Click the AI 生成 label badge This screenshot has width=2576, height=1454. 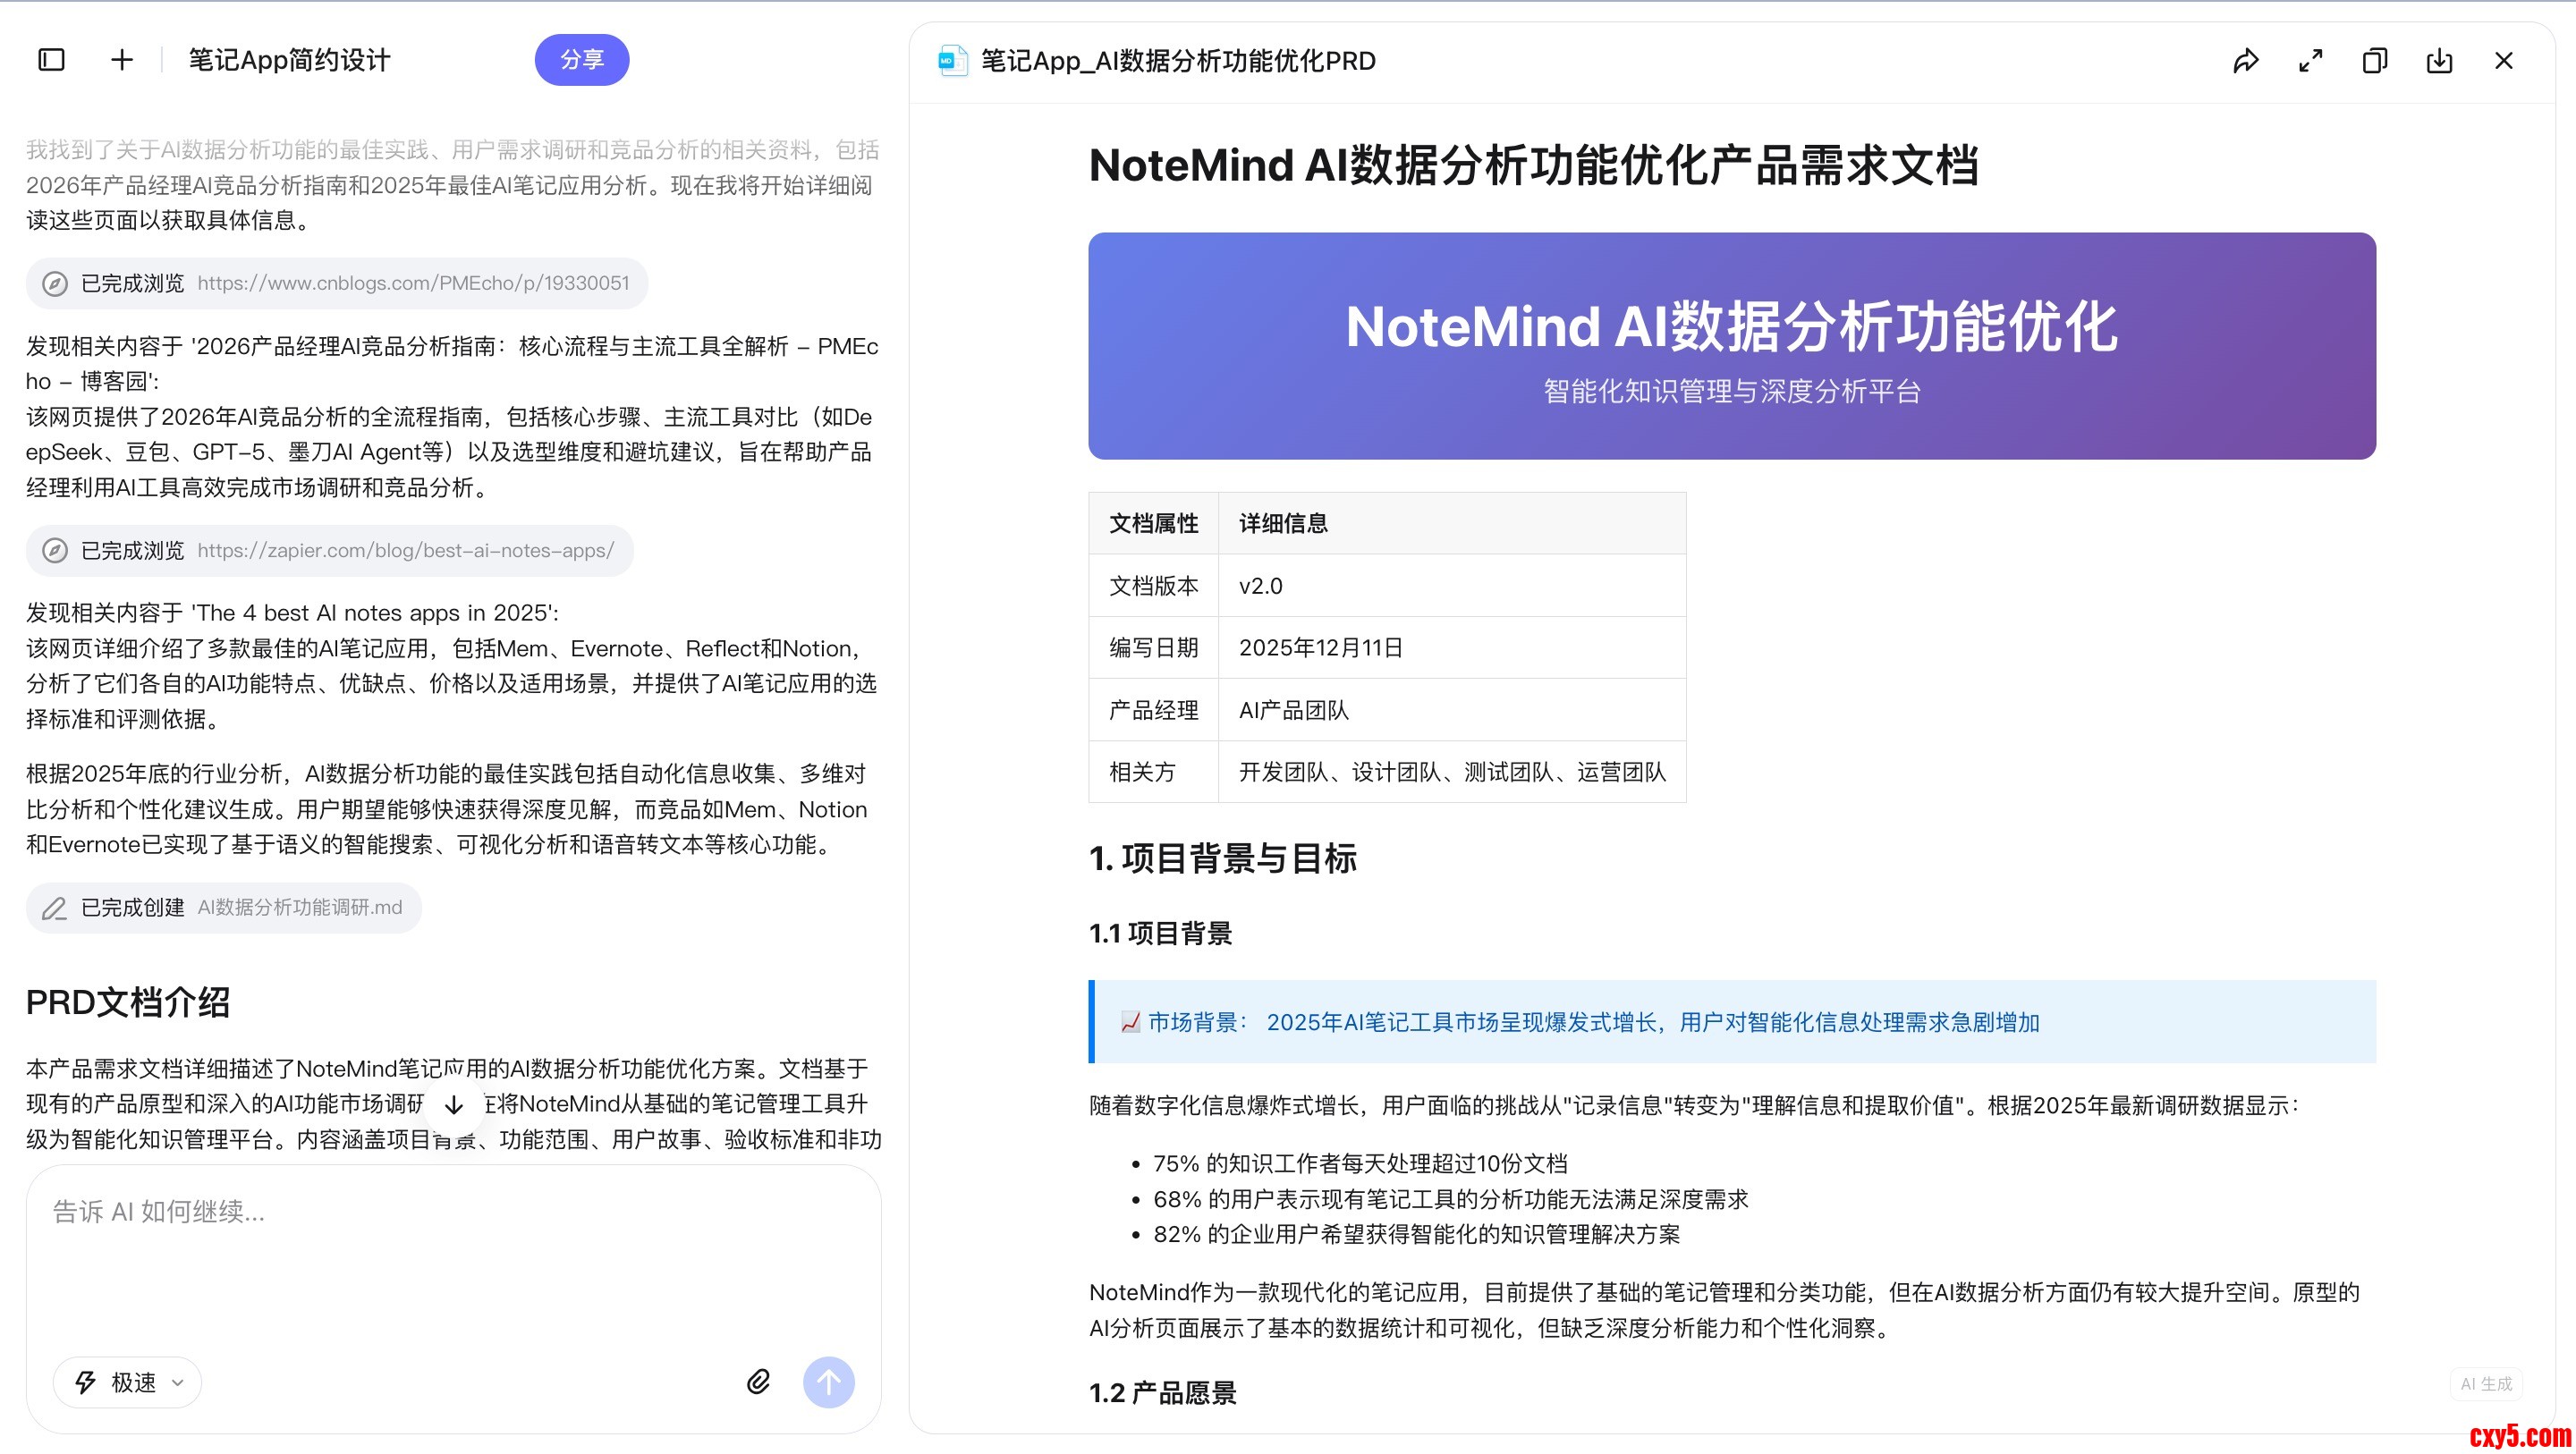point(2485,1383)
